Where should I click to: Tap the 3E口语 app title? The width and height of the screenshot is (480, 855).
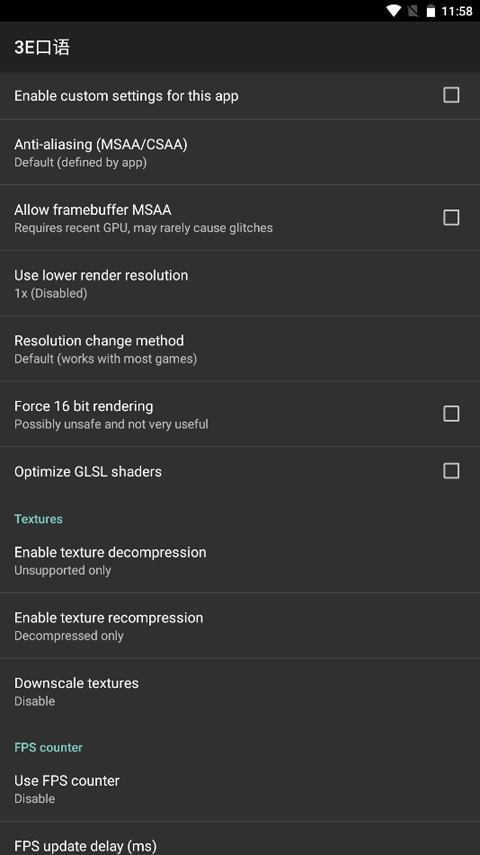tap(42, 47)
